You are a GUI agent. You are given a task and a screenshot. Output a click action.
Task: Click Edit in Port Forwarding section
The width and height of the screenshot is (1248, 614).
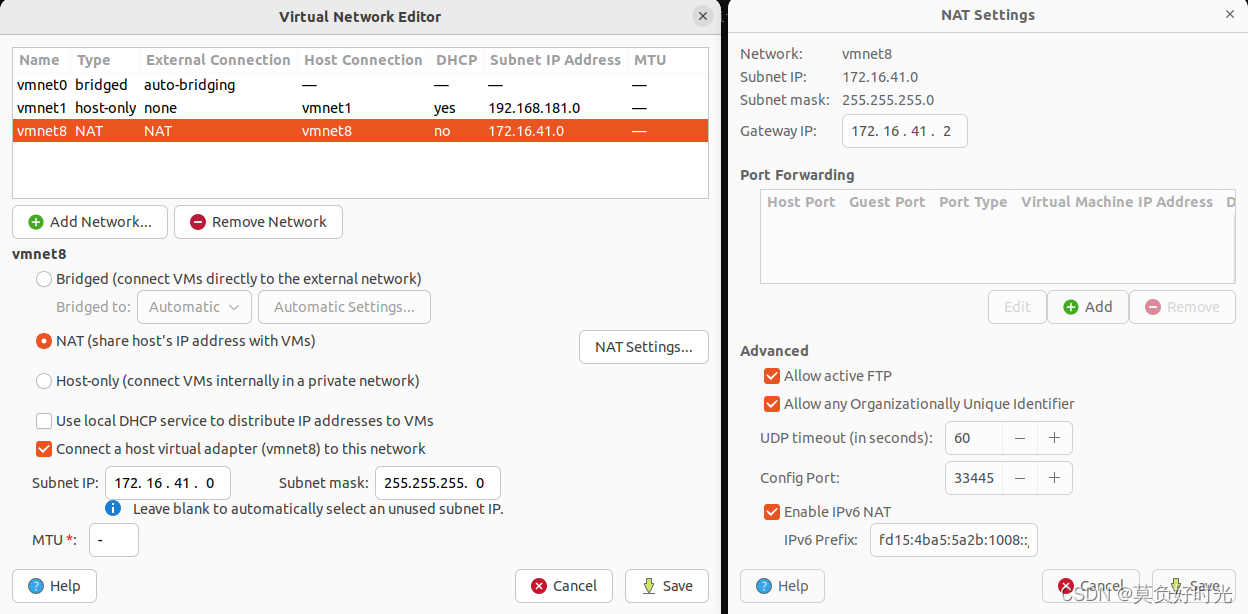(1017, 307)
